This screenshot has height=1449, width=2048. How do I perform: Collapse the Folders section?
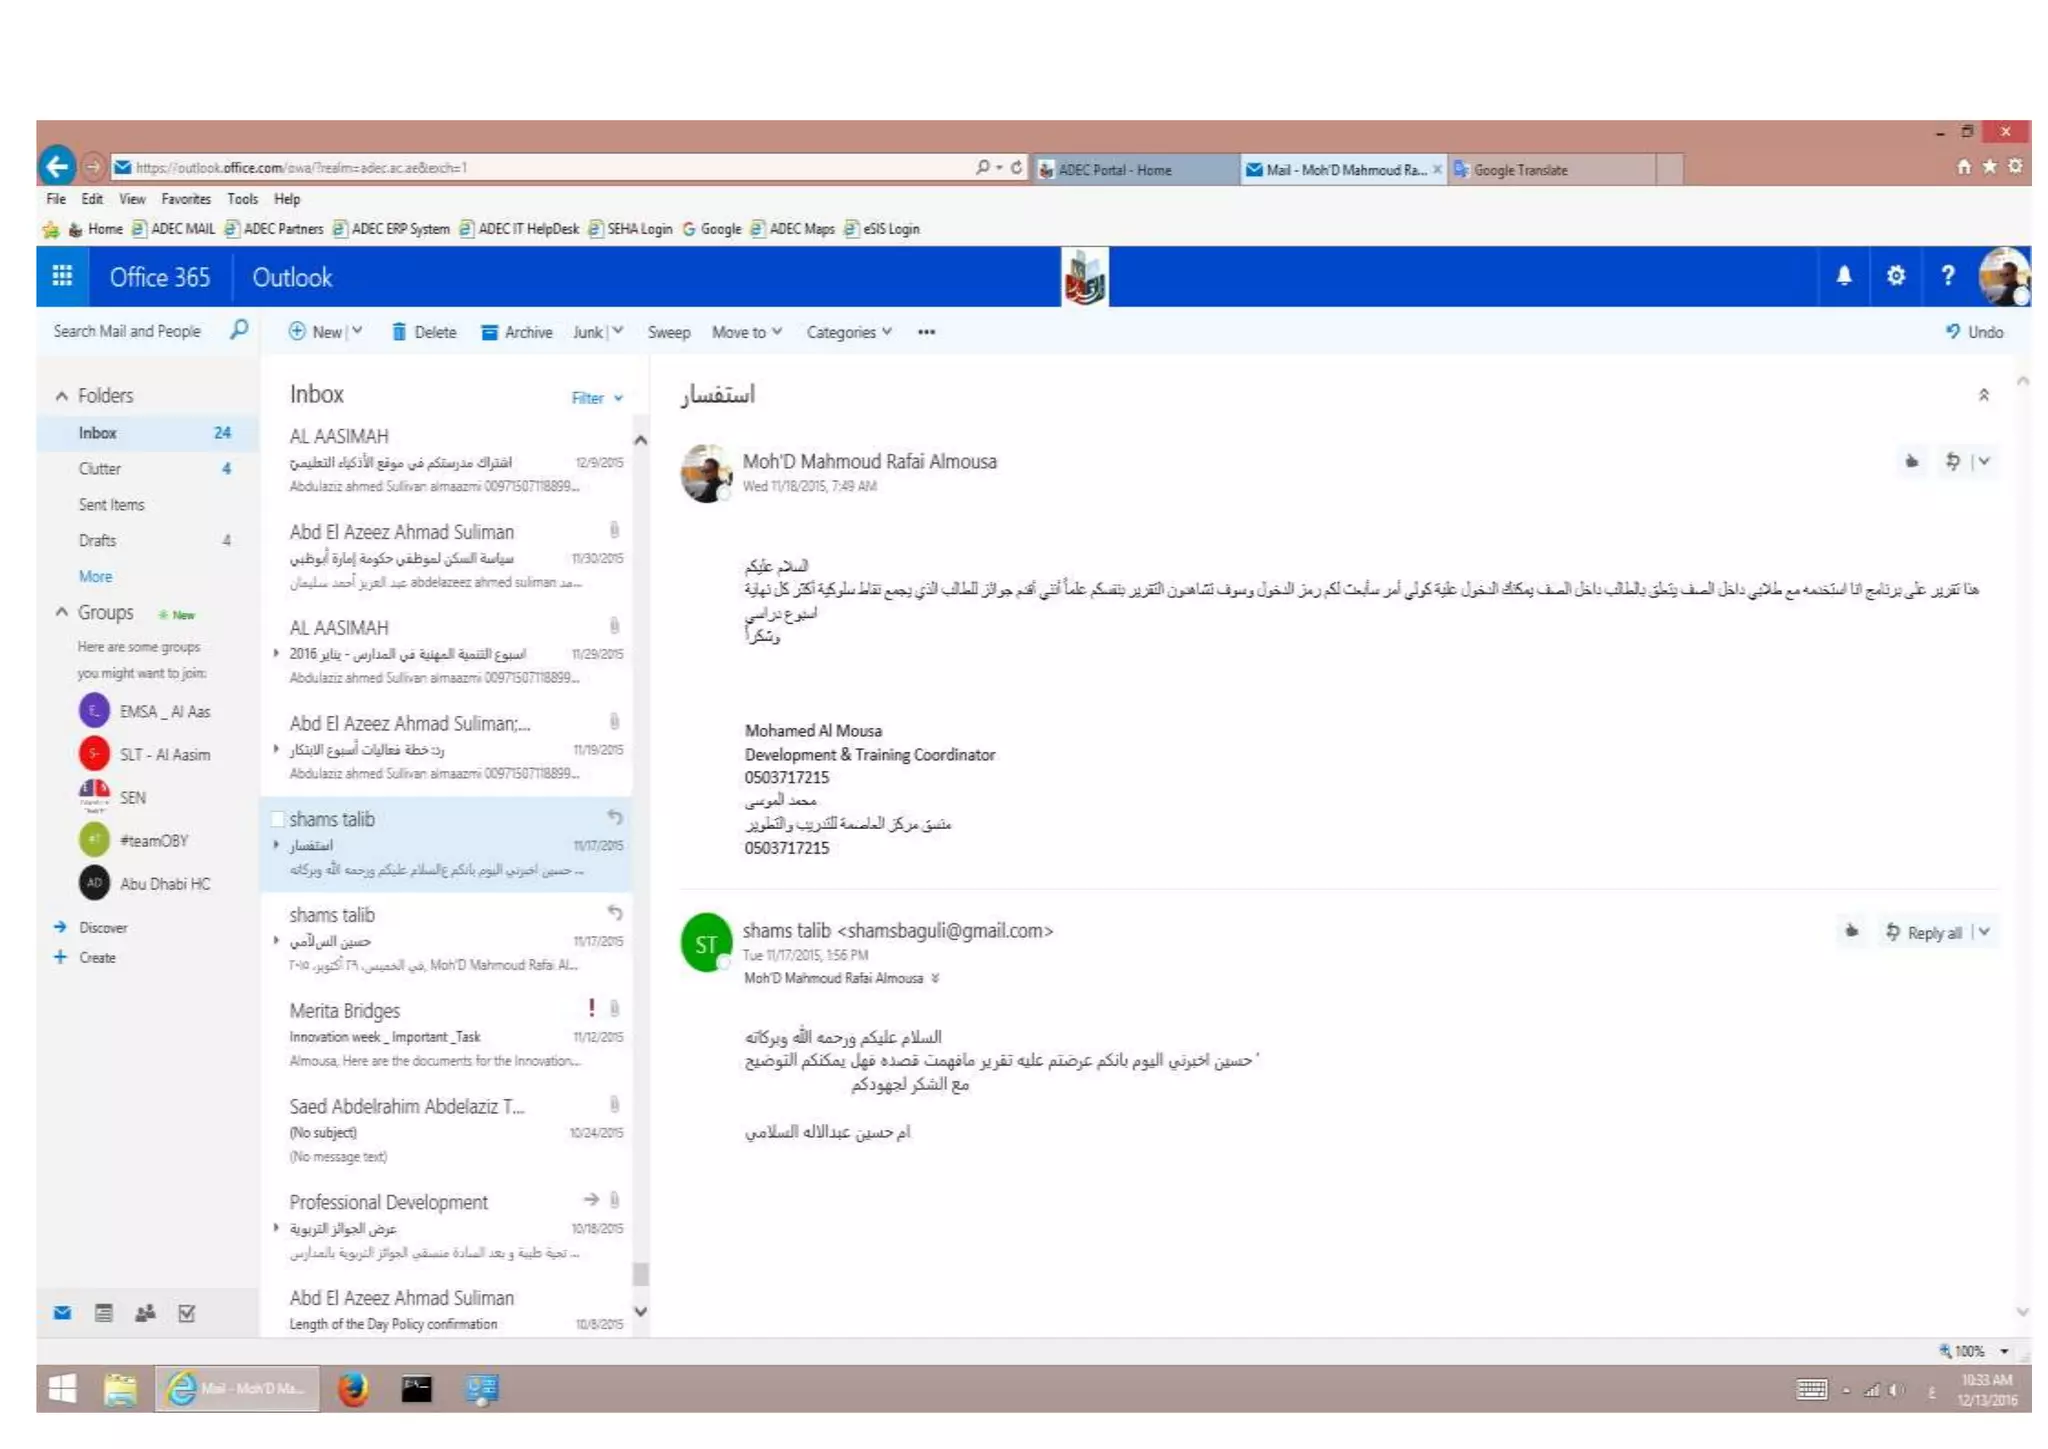click(62, 396)
